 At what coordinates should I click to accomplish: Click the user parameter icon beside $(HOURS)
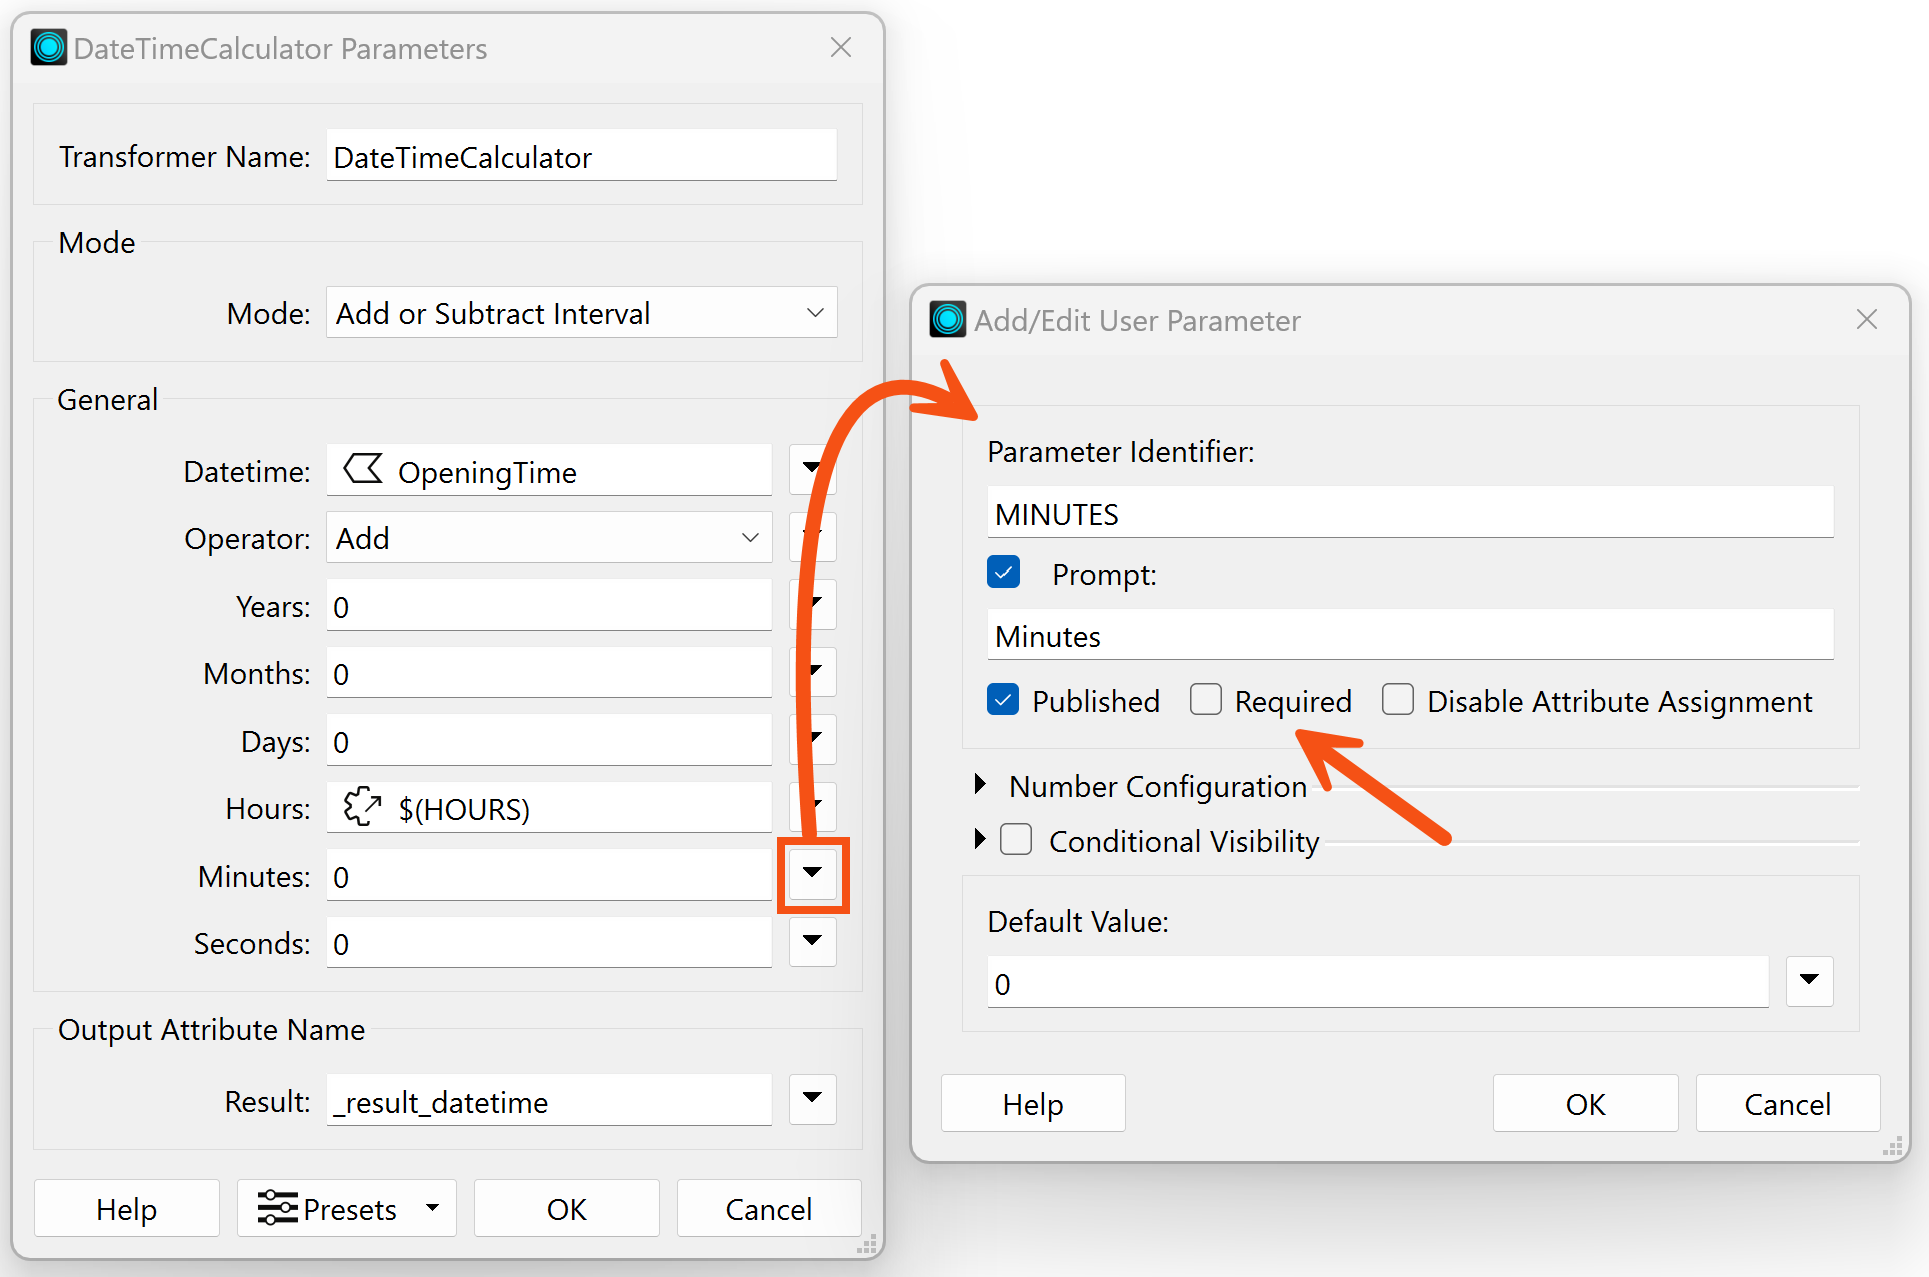361,807
